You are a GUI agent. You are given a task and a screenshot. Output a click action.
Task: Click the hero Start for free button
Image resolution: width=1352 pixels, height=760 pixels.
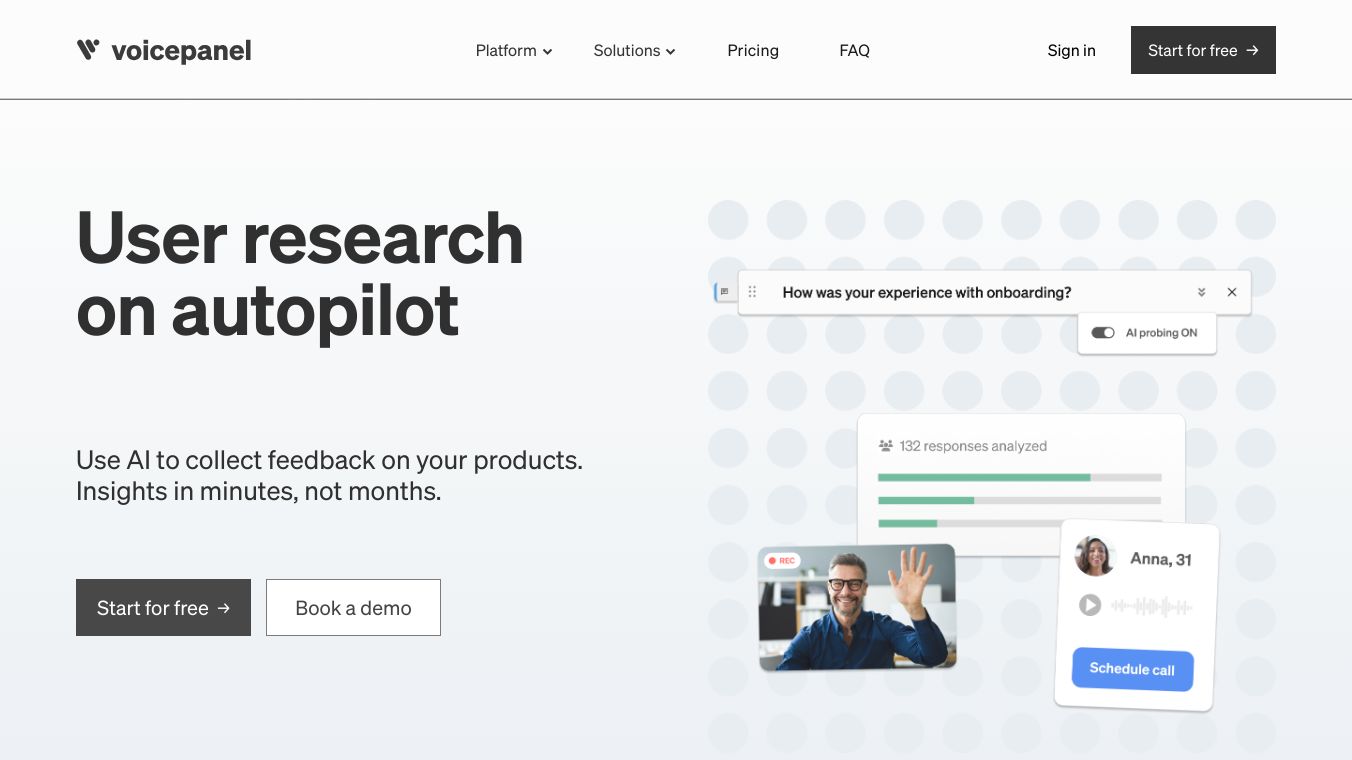[x=163, y=607]
